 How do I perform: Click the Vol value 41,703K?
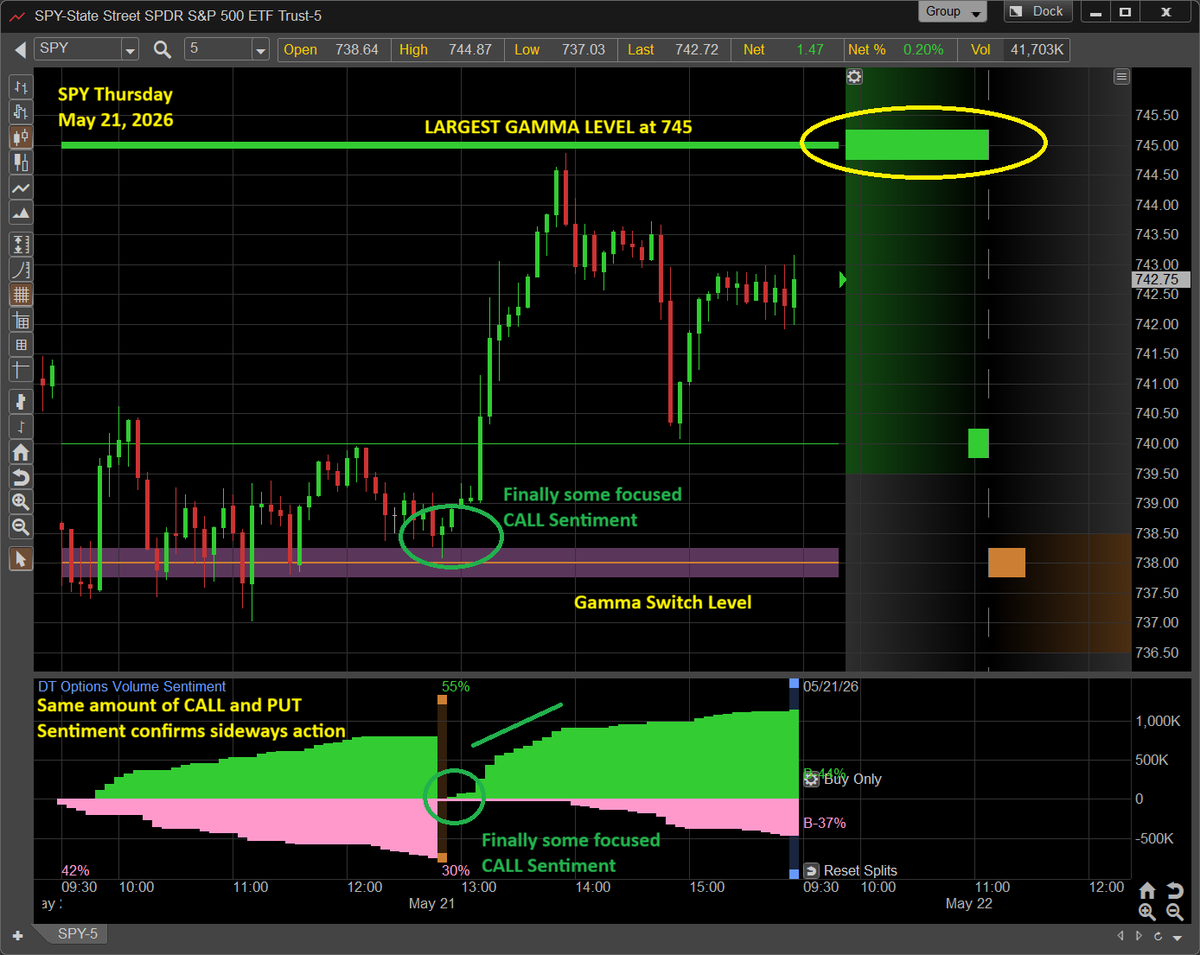tap(1036, 50)
